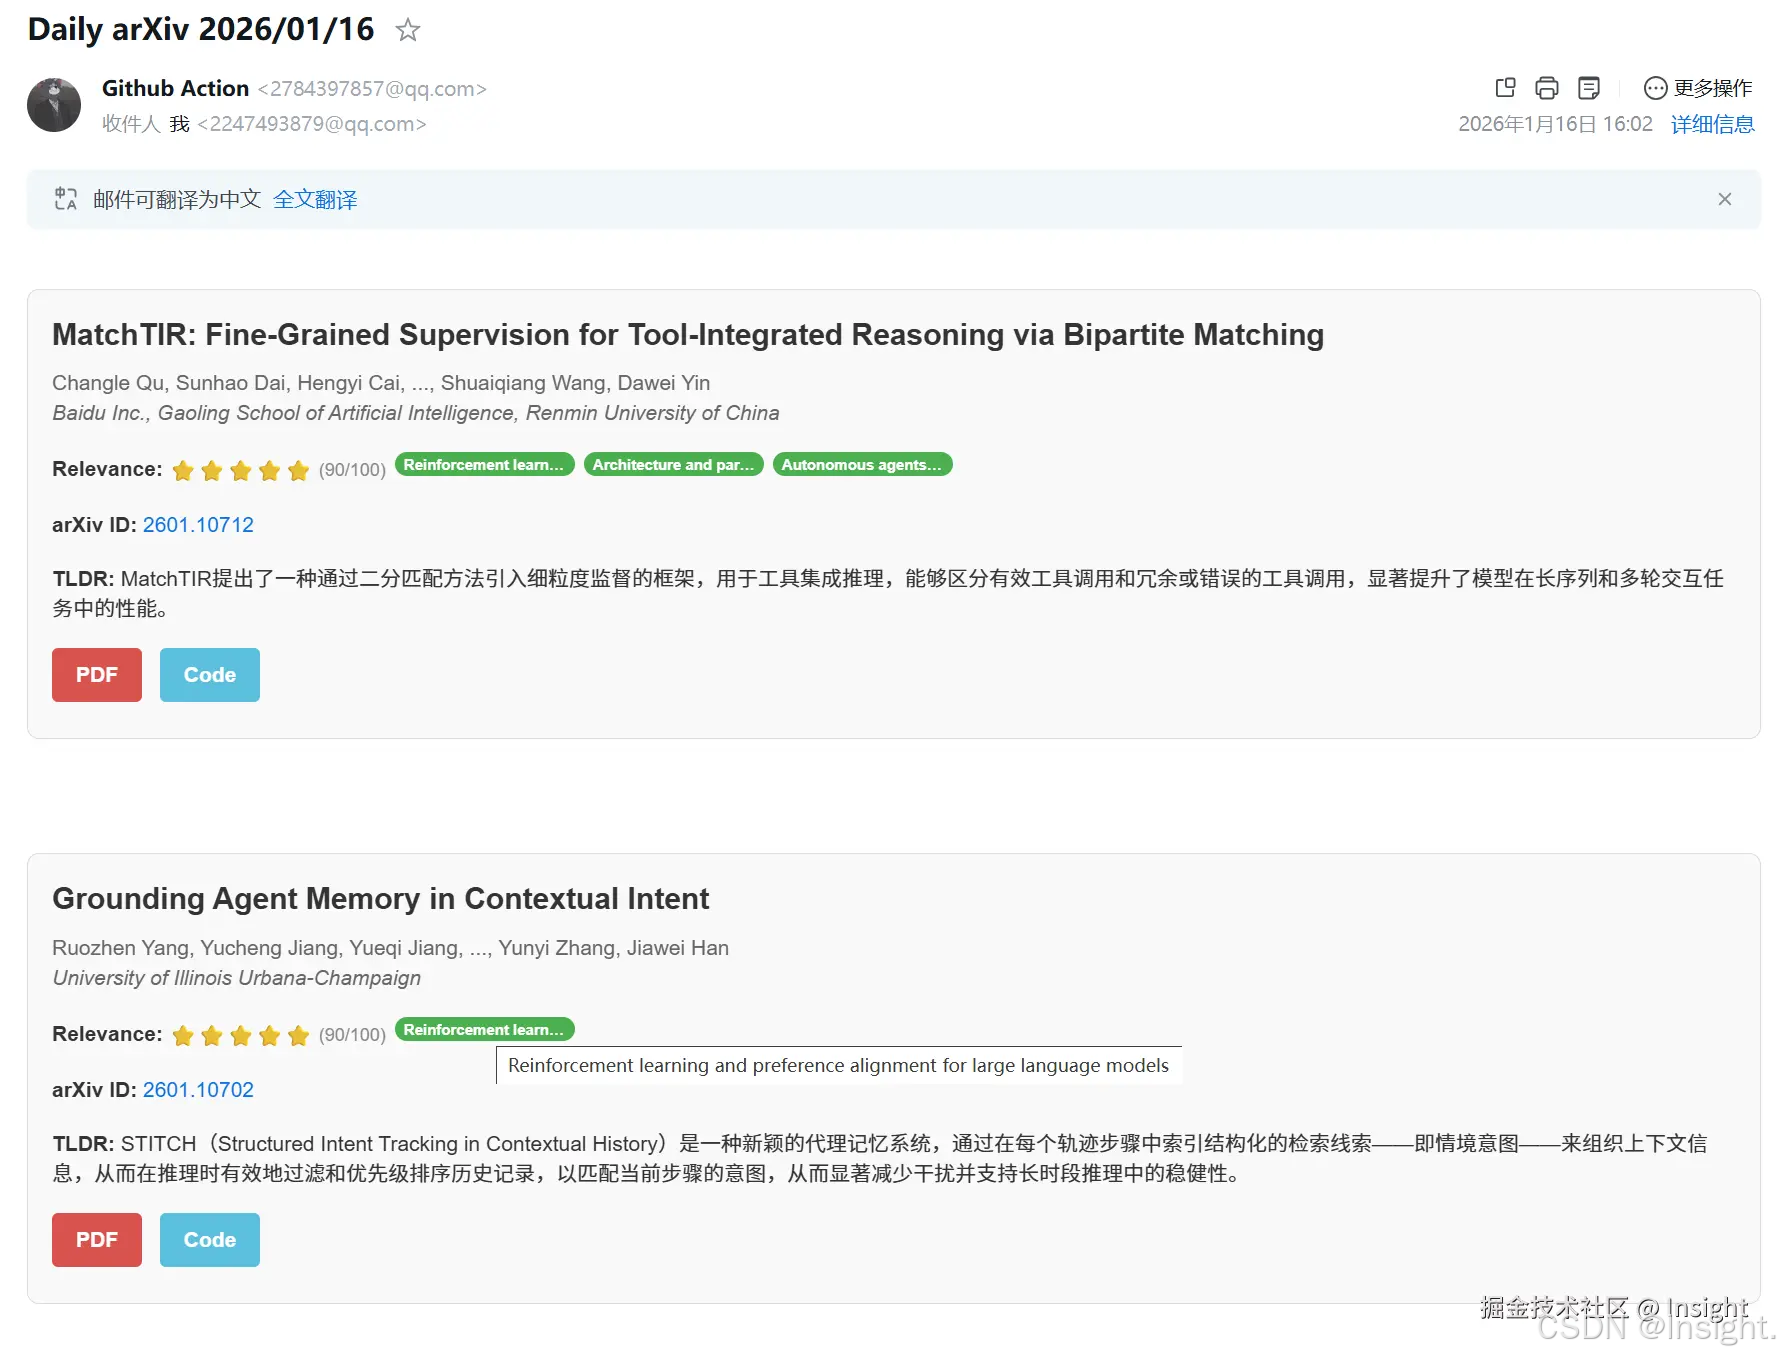Click MatchTIR Reinforcement learn... tag
Image resolution: width=1782 pixels, height=1357 pixels.
click(x=485, y=465)
